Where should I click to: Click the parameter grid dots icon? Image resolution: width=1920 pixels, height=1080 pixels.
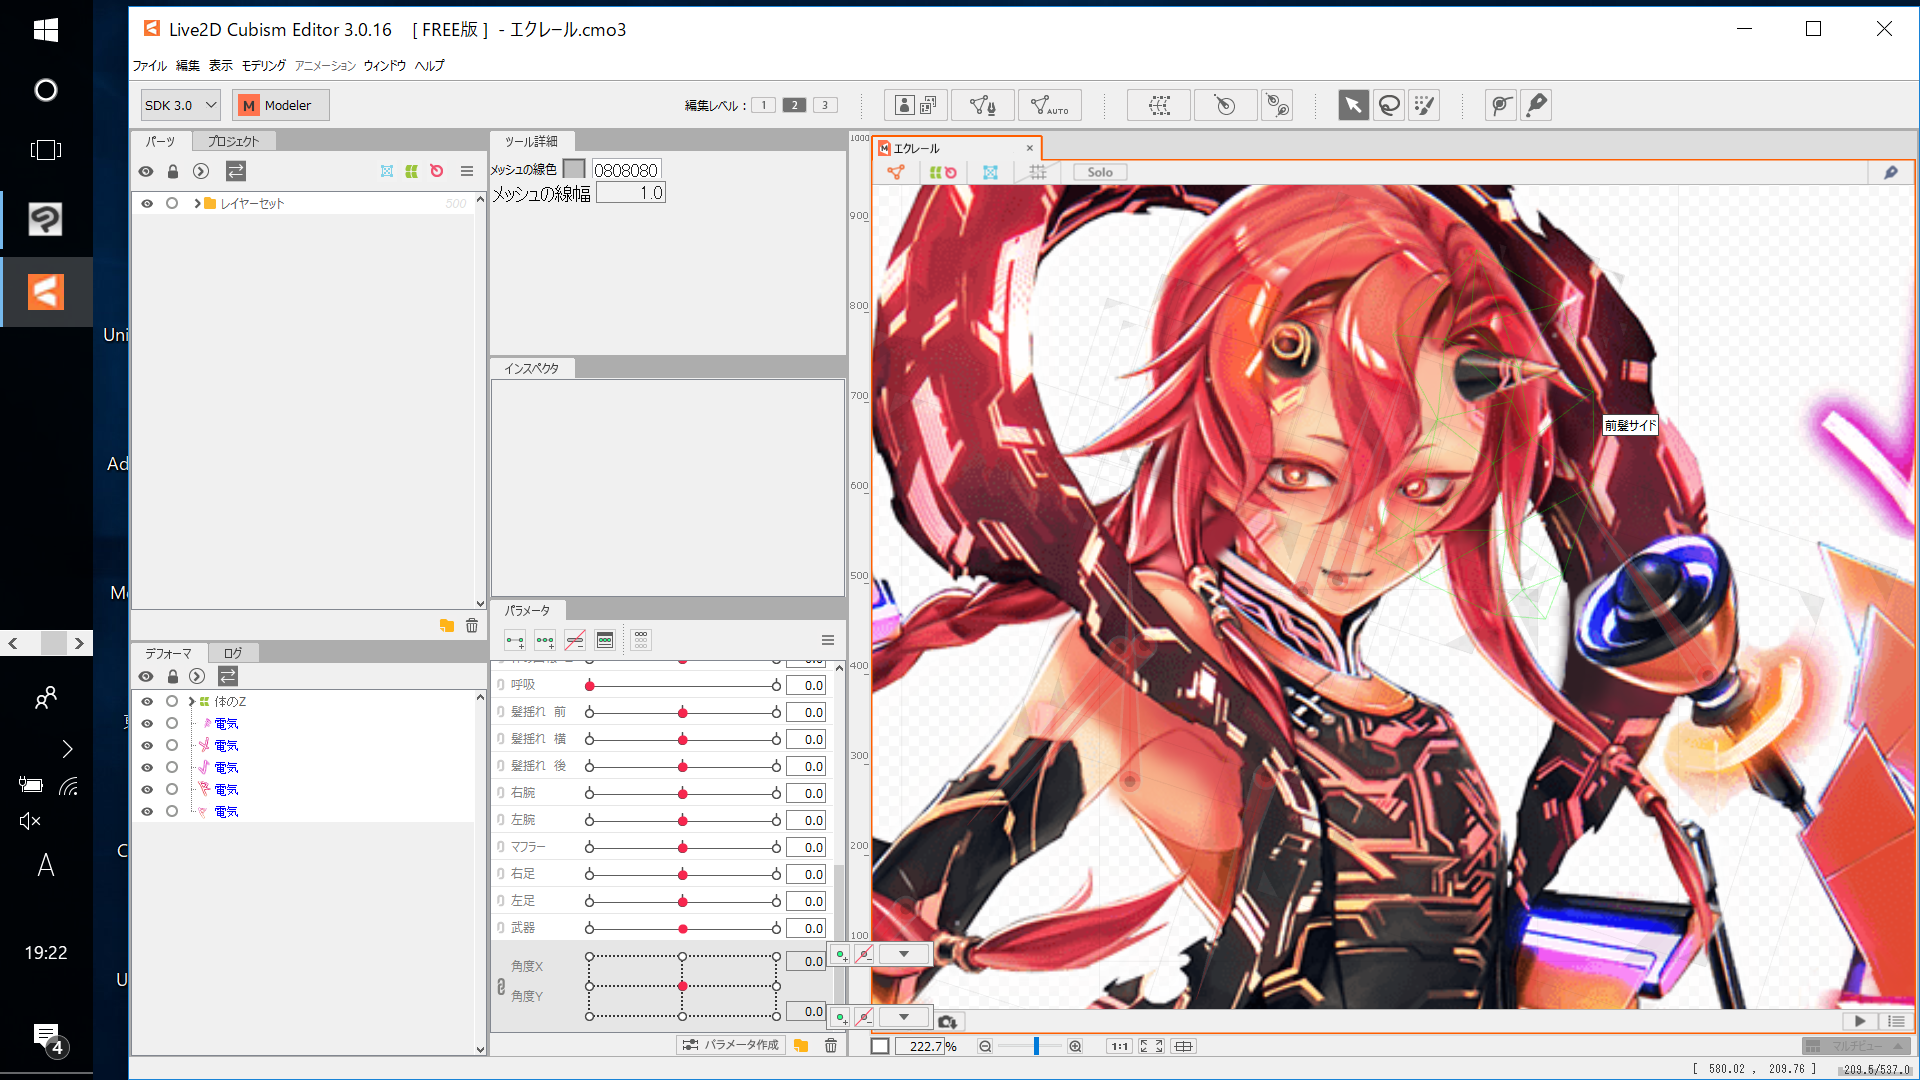point(641,640)
